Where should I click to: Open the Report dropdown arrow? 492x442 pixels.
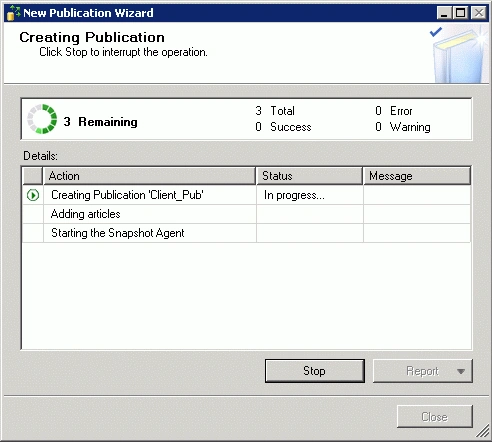point(461,371)
